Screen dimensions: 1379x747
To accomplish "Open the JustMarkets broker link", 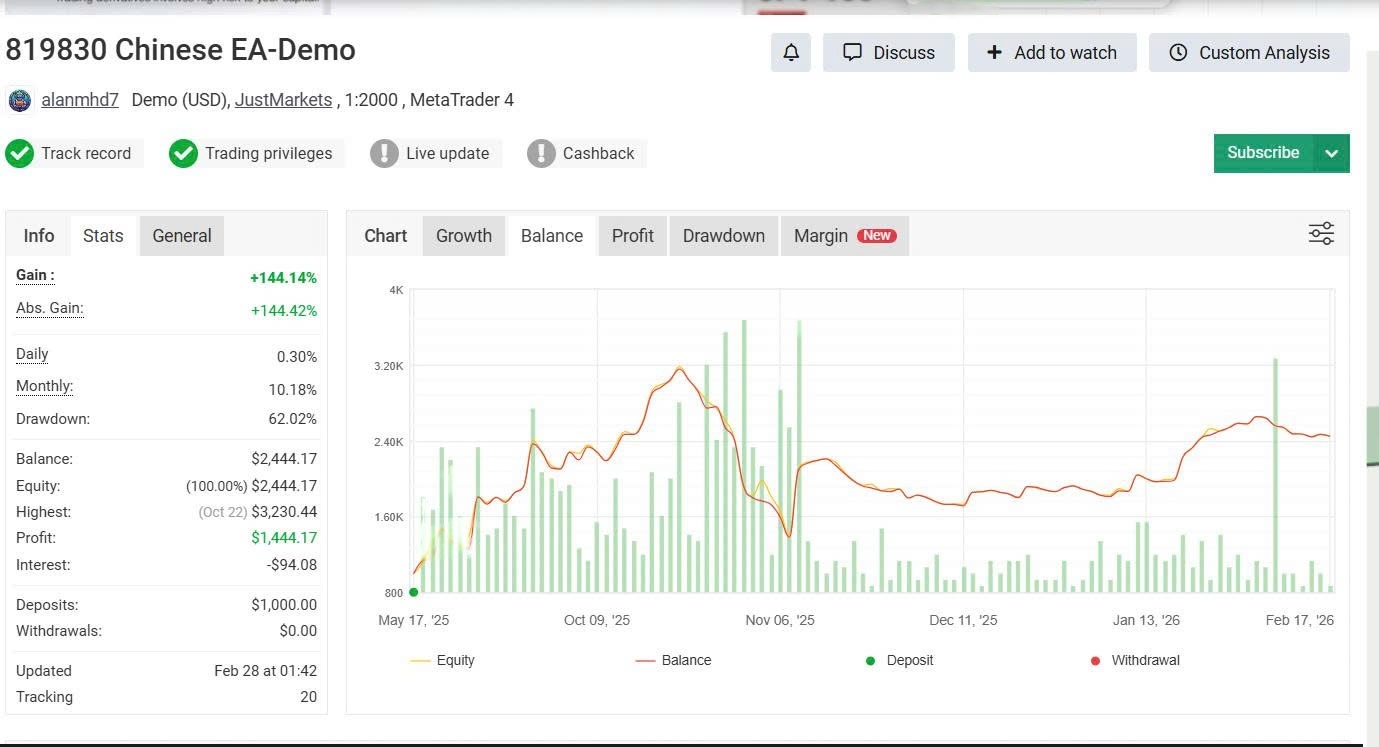I will tap(283, 100).
